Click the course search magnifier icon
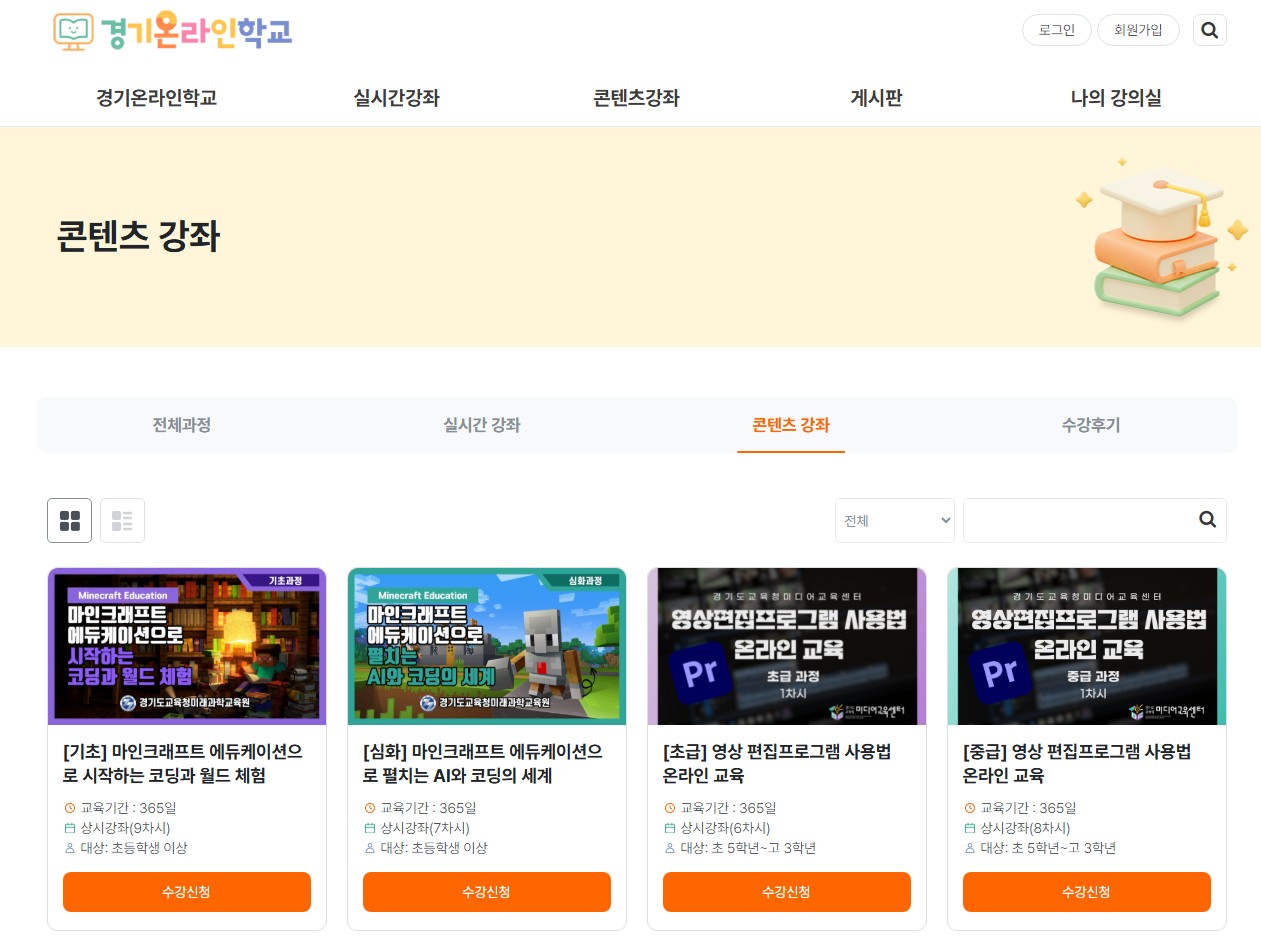Screen dimensions: 1261x937 click(1207, 520)
